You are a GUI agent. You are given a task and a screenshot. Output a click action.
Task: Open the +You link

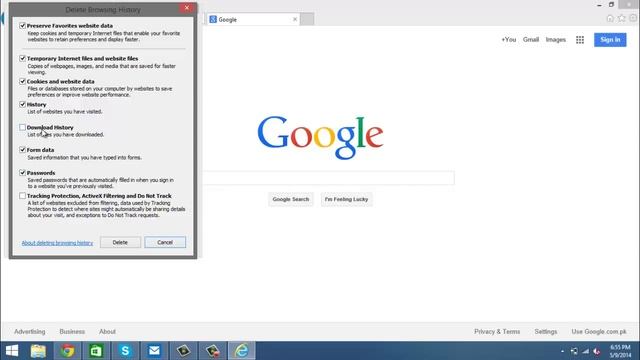(509, 40)
